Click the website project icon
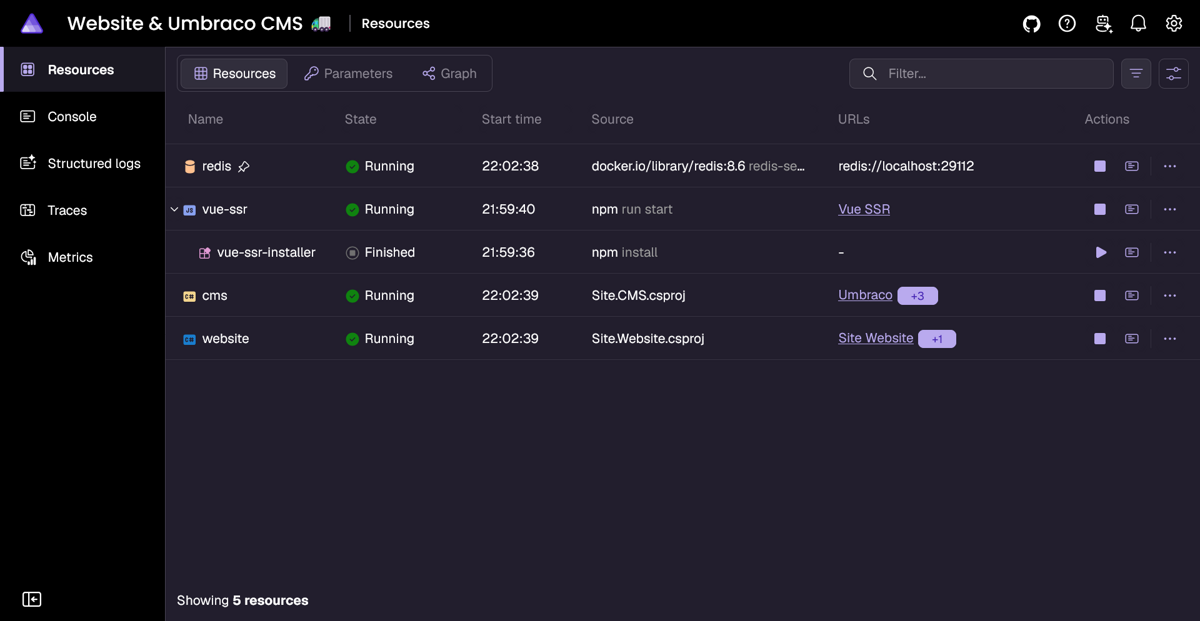 click(189, 339)
